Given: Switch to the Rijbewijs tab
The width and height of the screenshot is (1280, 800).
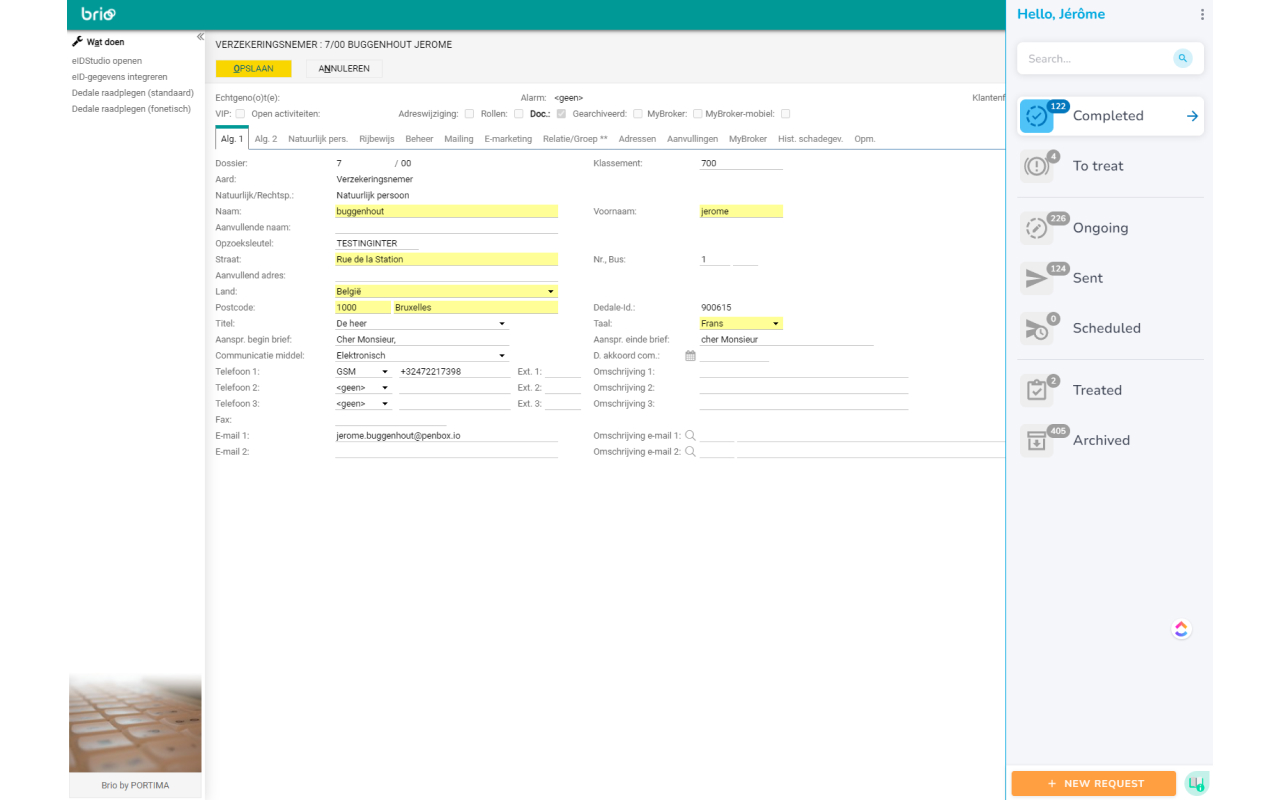Looking at the screenshot, I should [x=376, y=139].
